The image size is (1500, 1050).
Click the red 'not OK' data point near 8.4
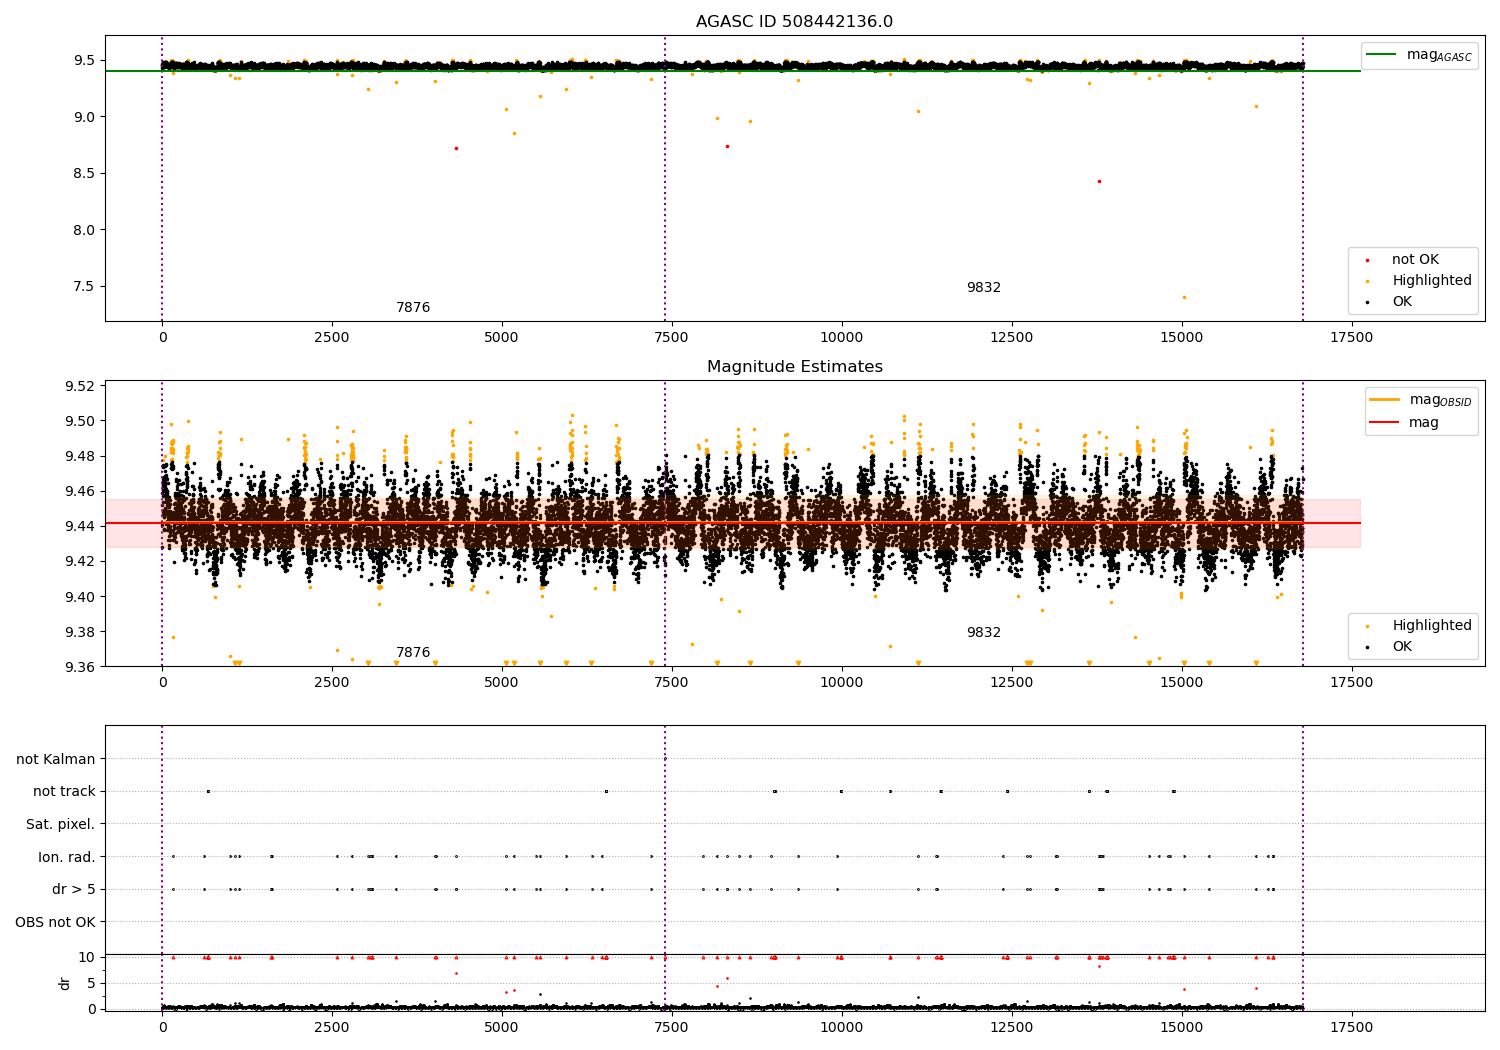click(x=1099, y=181)
